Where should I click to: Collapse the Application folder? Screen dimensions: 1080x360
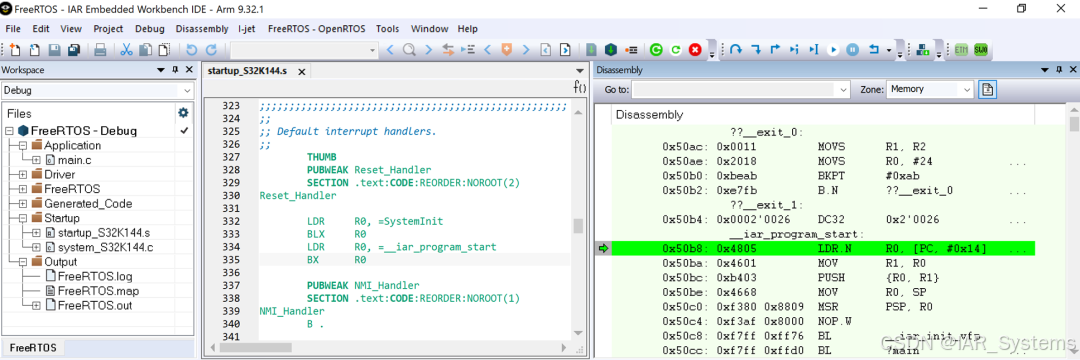pyautogui.click(x=23, y=145)
